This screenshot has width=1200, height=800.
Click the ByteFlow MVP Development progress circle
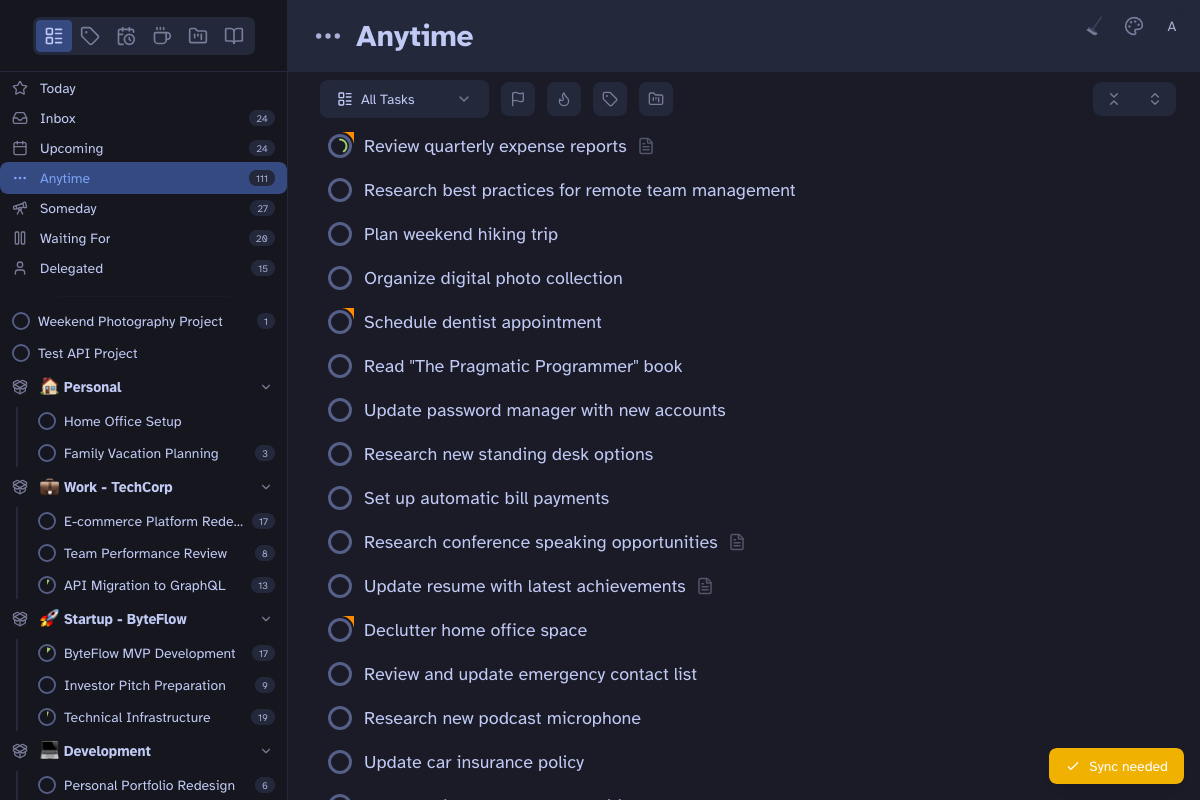[x=47, y=653]
